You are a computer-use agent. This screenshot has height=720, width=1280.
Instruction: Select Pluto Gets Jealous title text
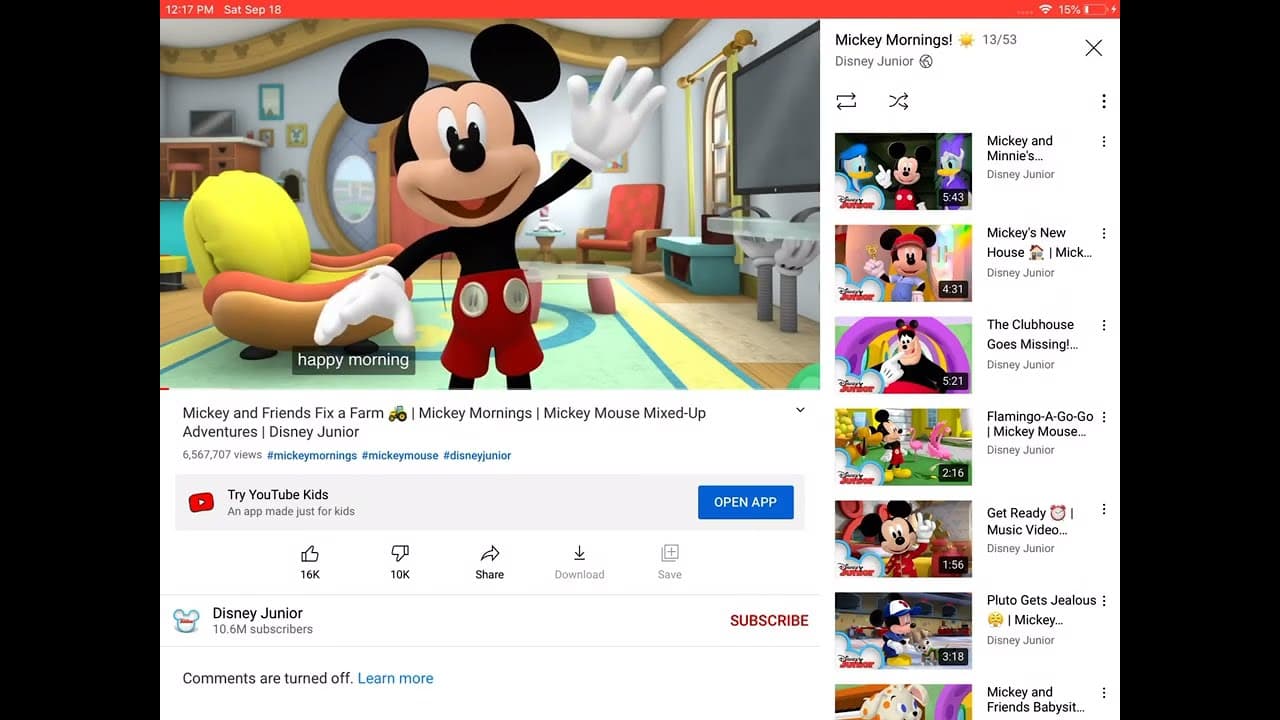tap(1041, 610)
